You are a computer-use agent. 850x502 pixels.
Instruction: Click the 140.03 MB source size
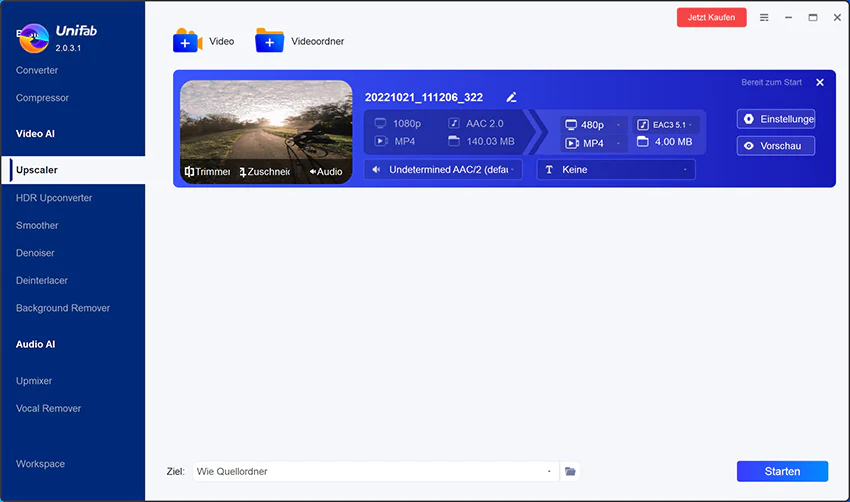(490, 141)
